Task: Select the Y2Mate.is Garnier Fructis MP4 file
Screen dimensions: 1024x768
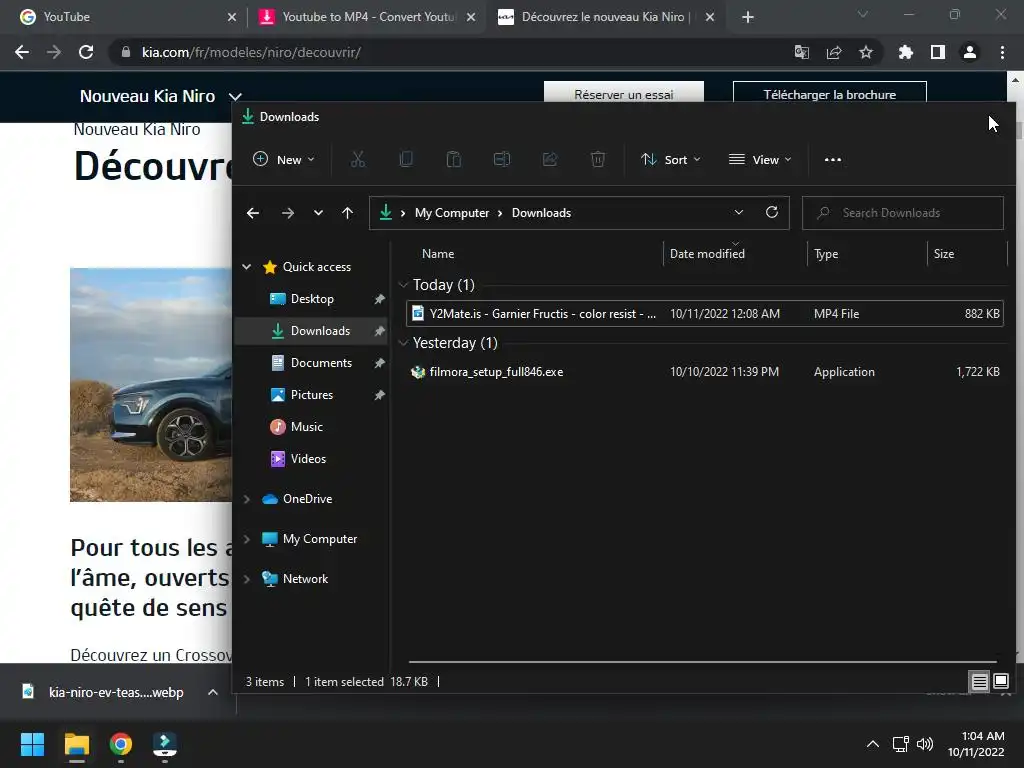Action: tap(705, 313)
